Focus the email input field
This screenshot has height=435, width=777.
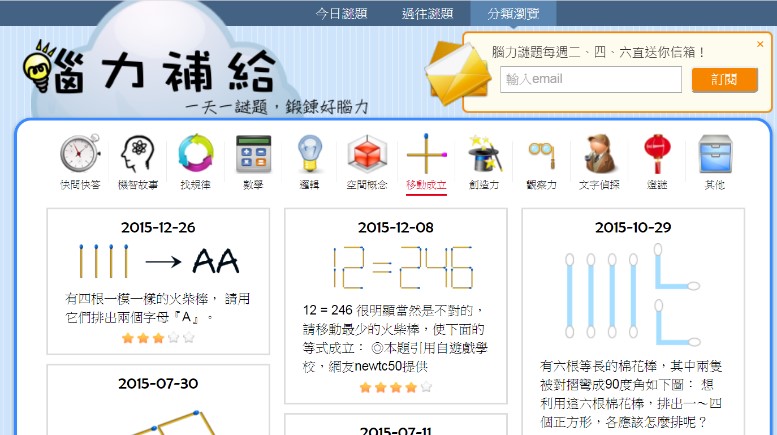(x=590, y=80)
